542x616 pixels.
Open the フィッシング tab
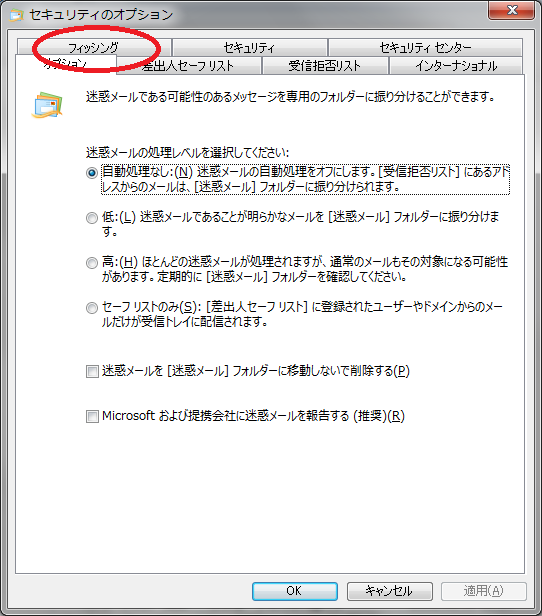93,48
